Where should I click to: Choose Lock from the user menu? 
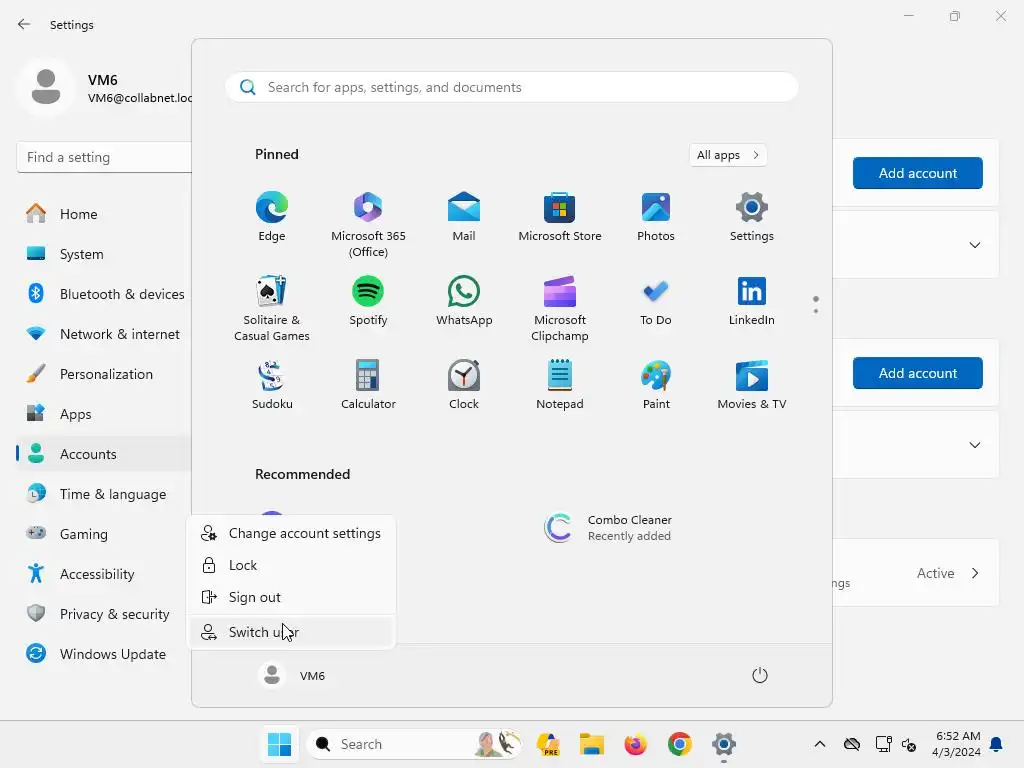291,565
